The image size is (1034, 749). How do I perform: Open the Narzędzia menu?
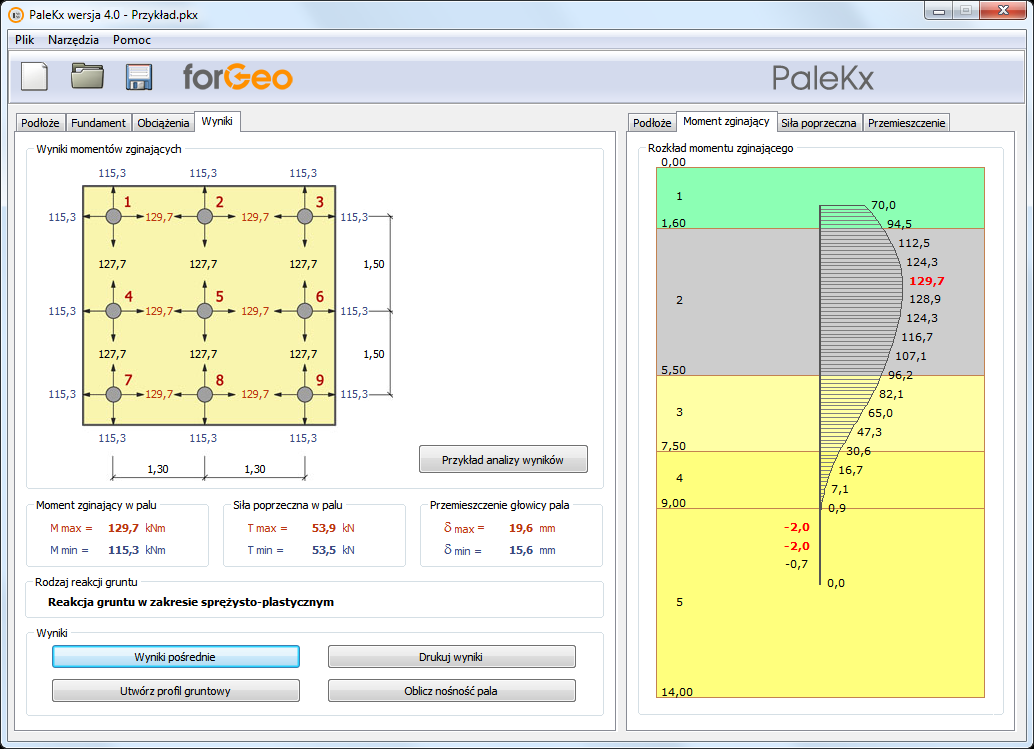(x=73, y=40)
